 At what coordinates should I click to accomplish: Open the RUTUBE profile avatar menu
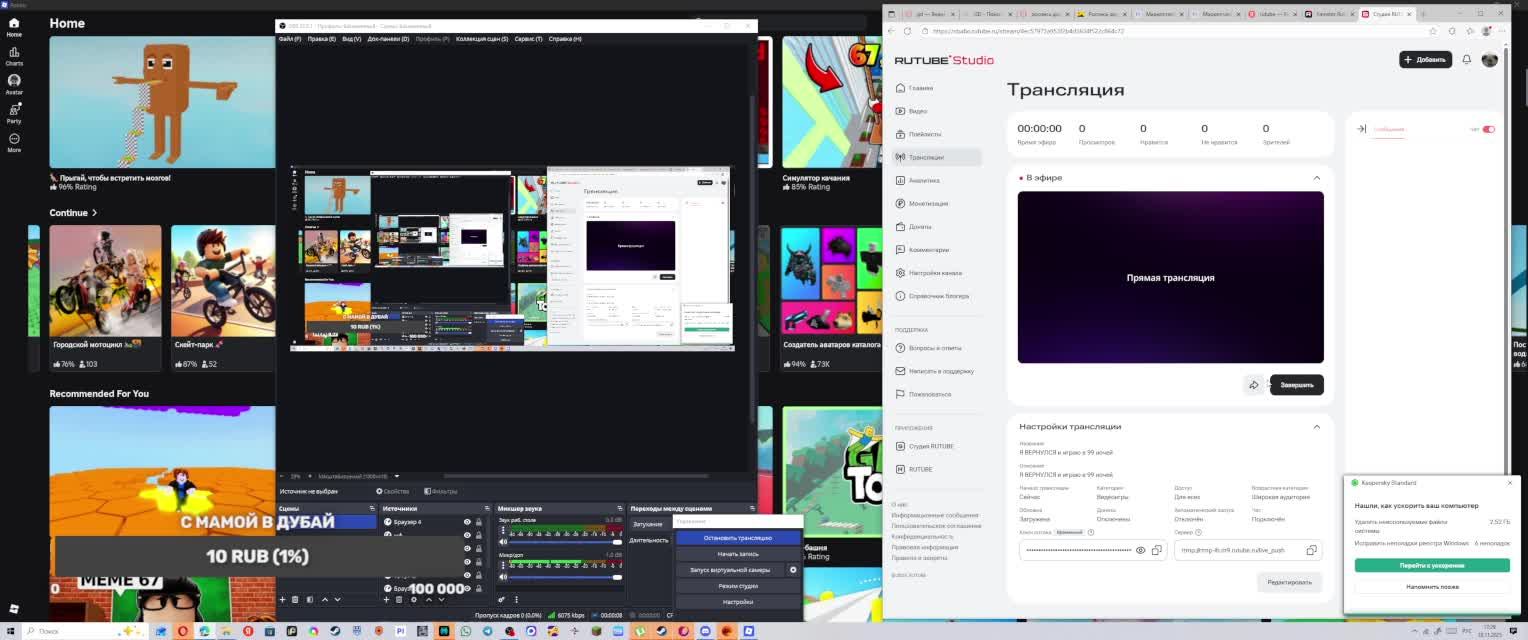(x=1489, y=60)
